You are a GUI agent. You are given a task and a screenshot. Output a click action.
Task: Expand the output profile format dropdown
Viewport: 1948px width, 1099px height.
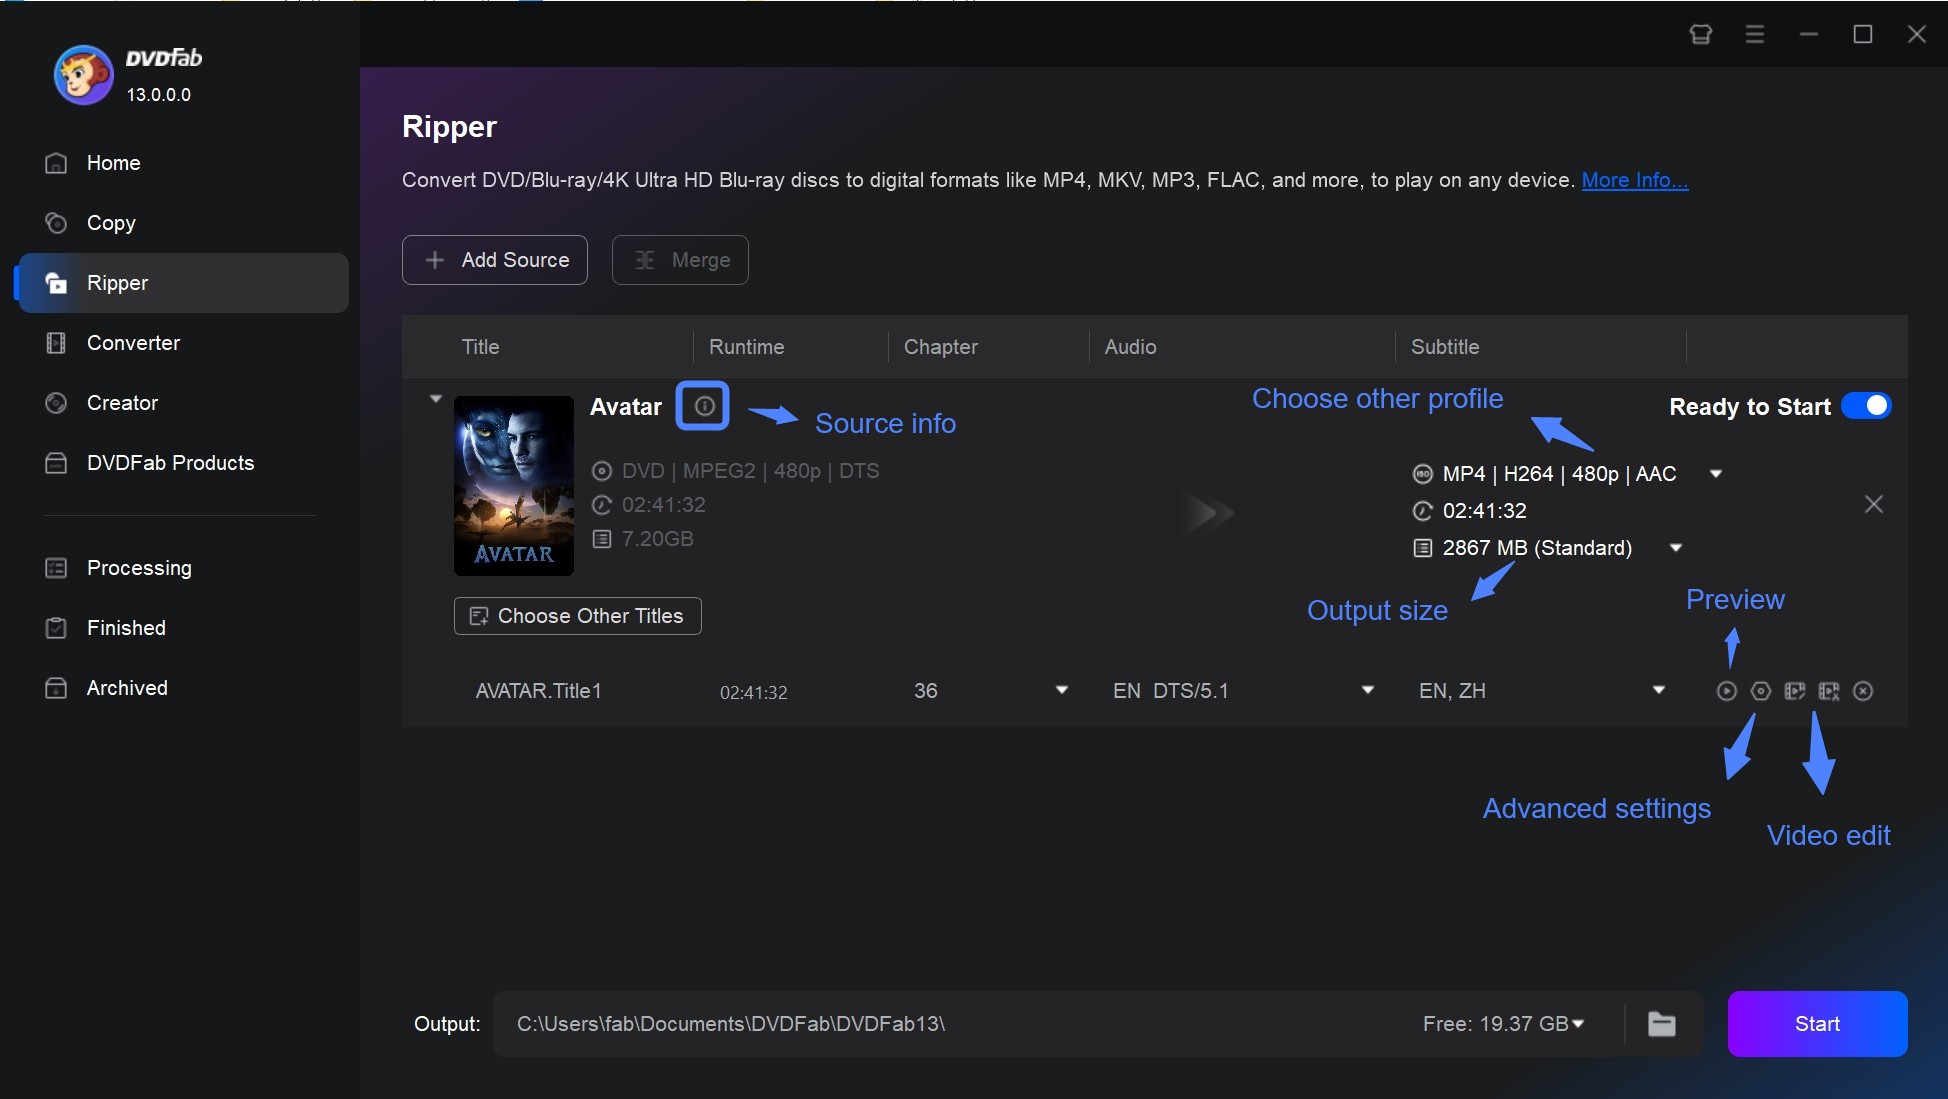[1718, 473]
